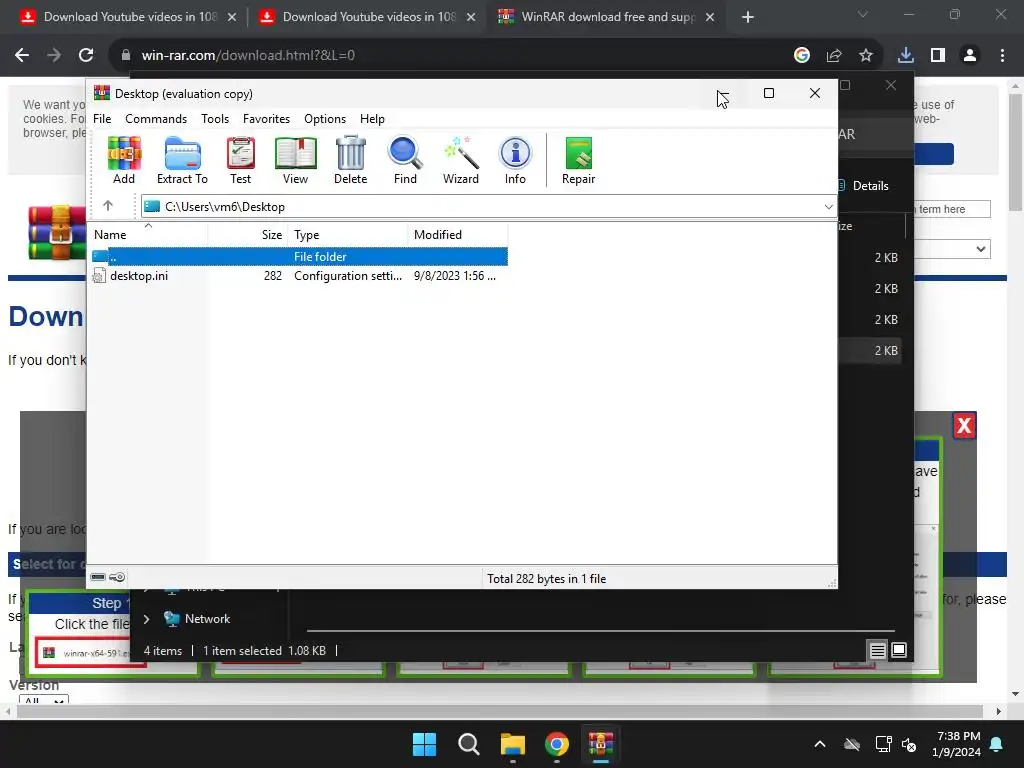Open the Find magnifier tool

[x=405, y=161]
